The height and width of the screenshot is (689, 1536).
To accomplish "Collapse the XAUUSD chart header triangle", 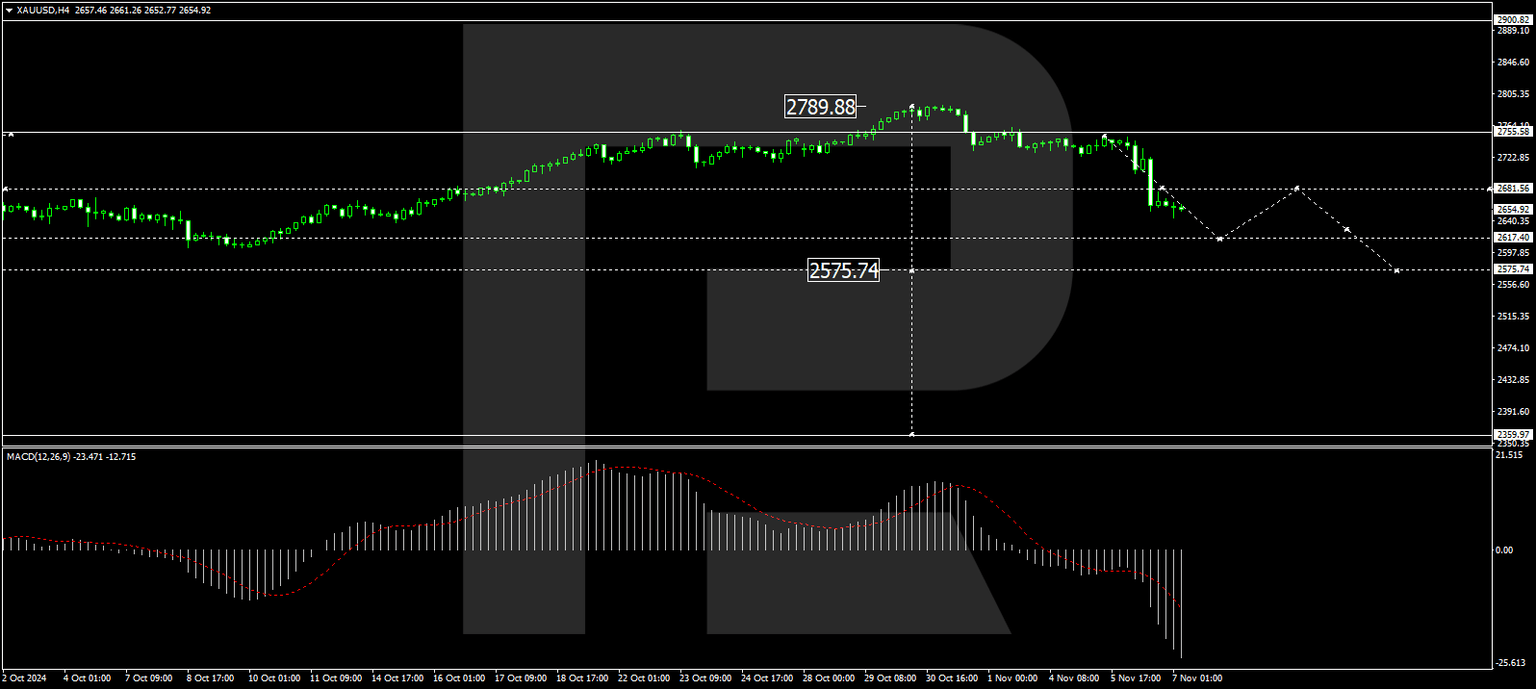I will pos(10,10).
